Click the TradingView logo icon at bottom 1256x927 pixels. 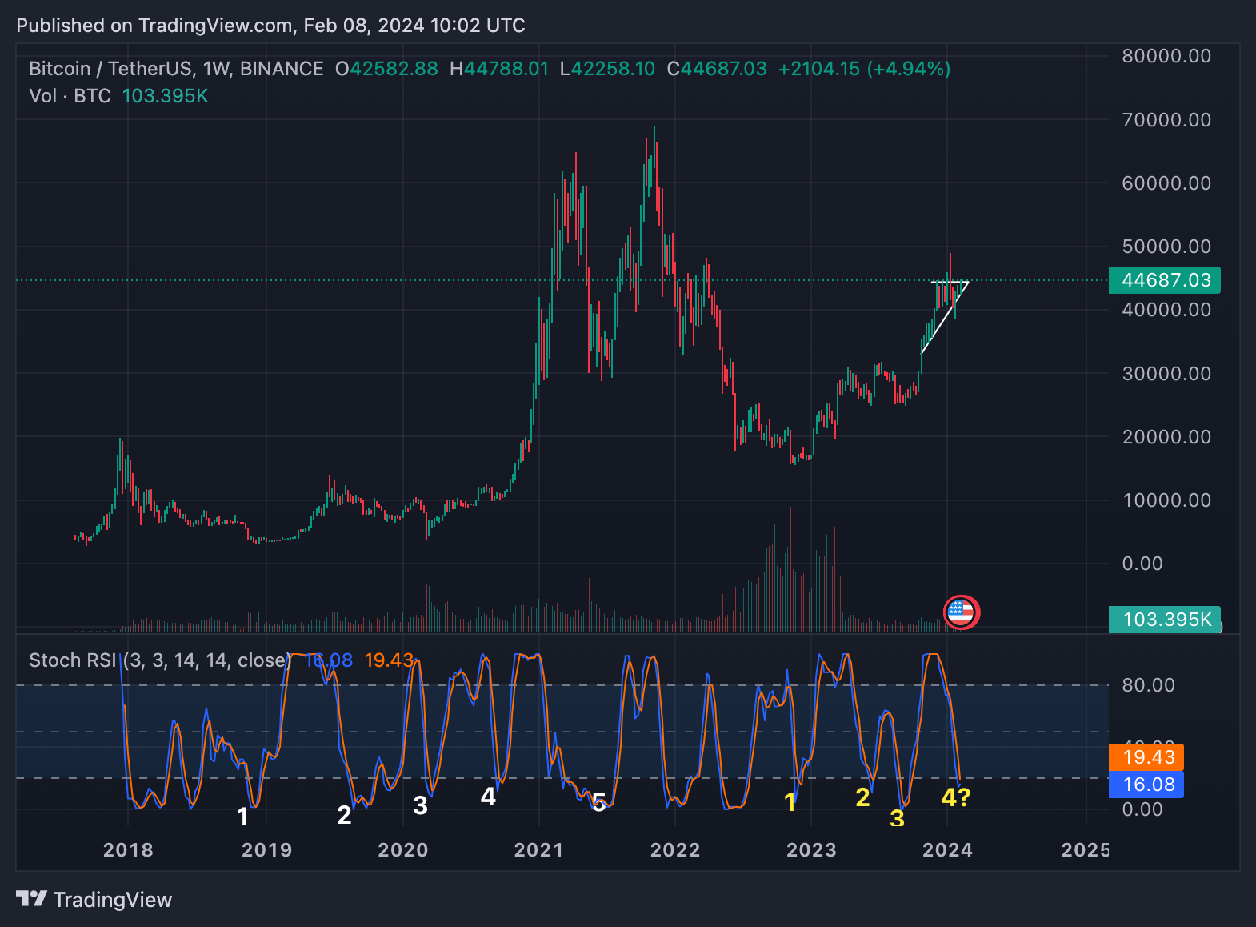(31, 899)
